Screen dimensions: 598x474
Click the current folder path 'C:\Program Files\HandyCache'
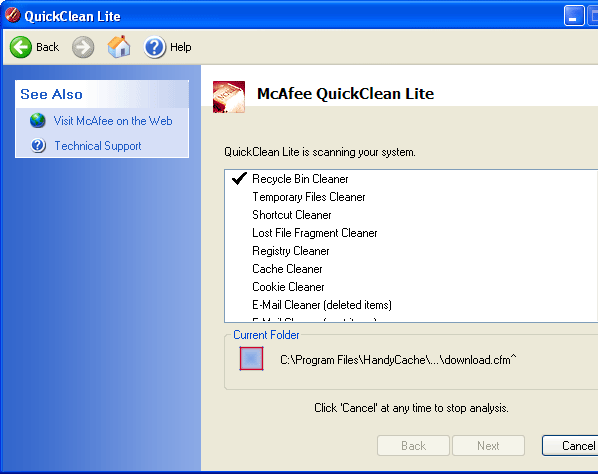click(x=398, y=360)
